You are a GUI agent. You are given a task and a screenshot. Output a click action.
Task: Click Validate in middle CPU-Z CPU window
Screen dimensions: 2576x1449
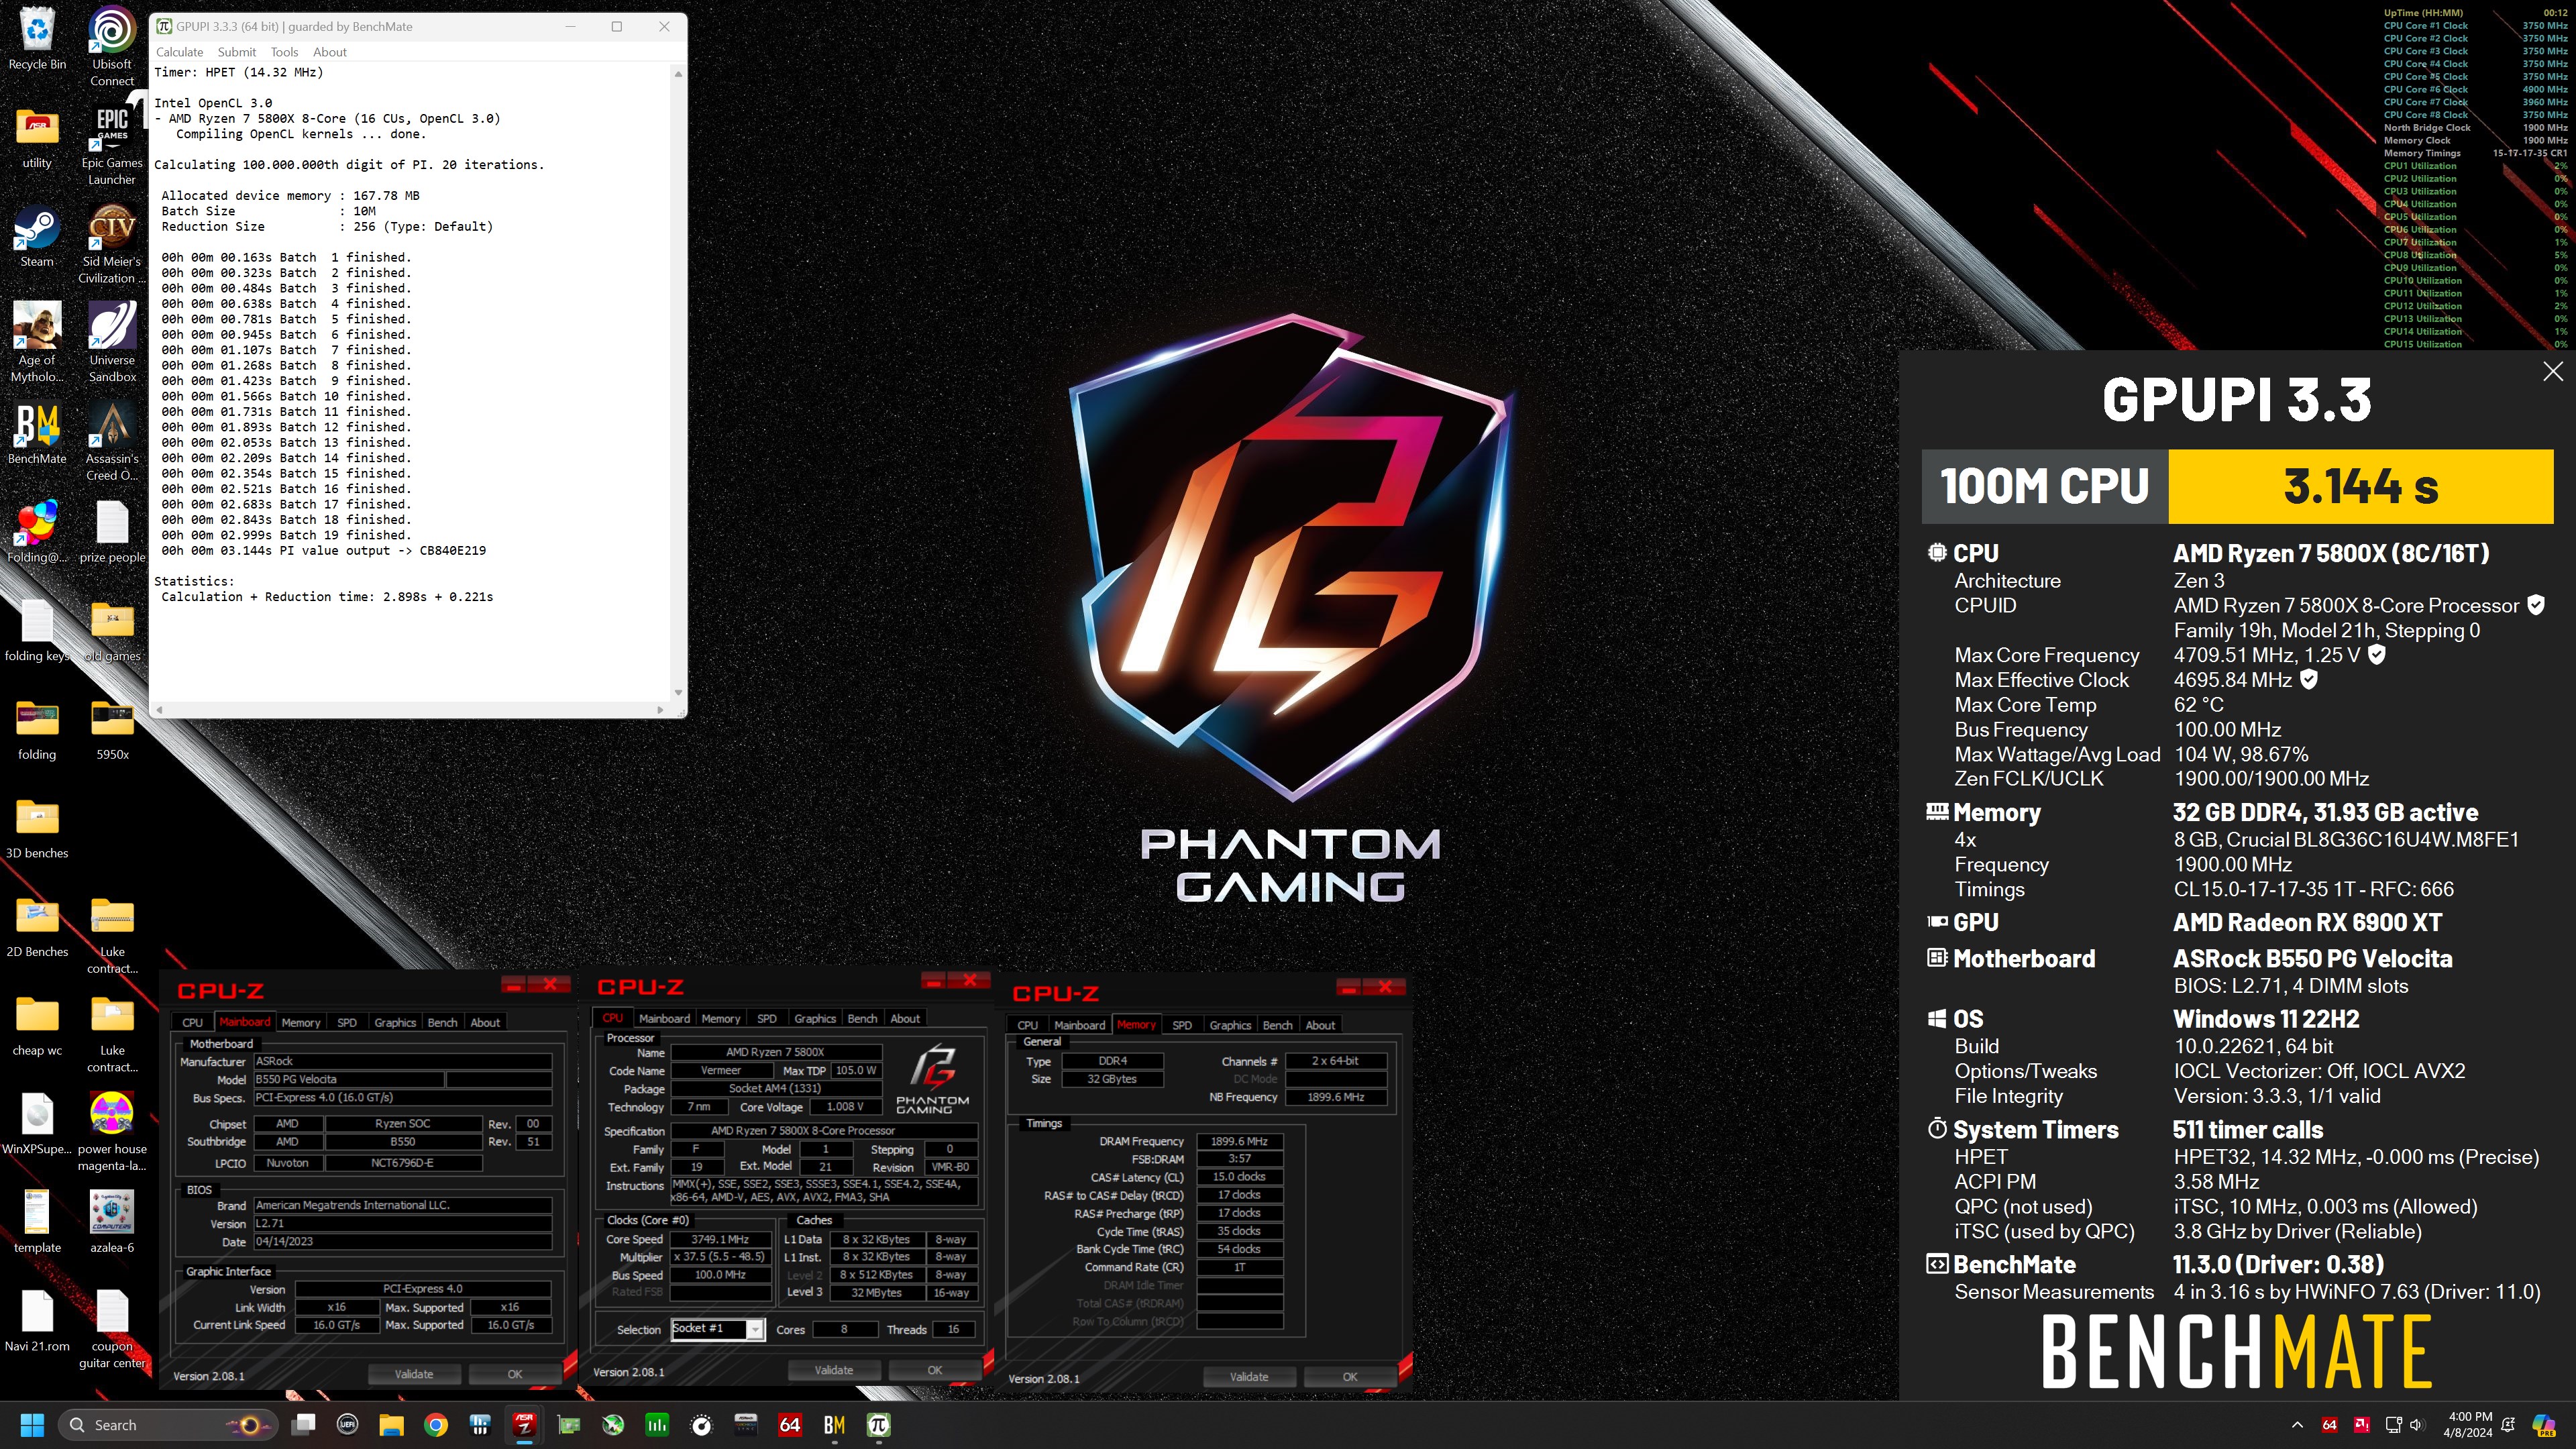coord(833,1370)
